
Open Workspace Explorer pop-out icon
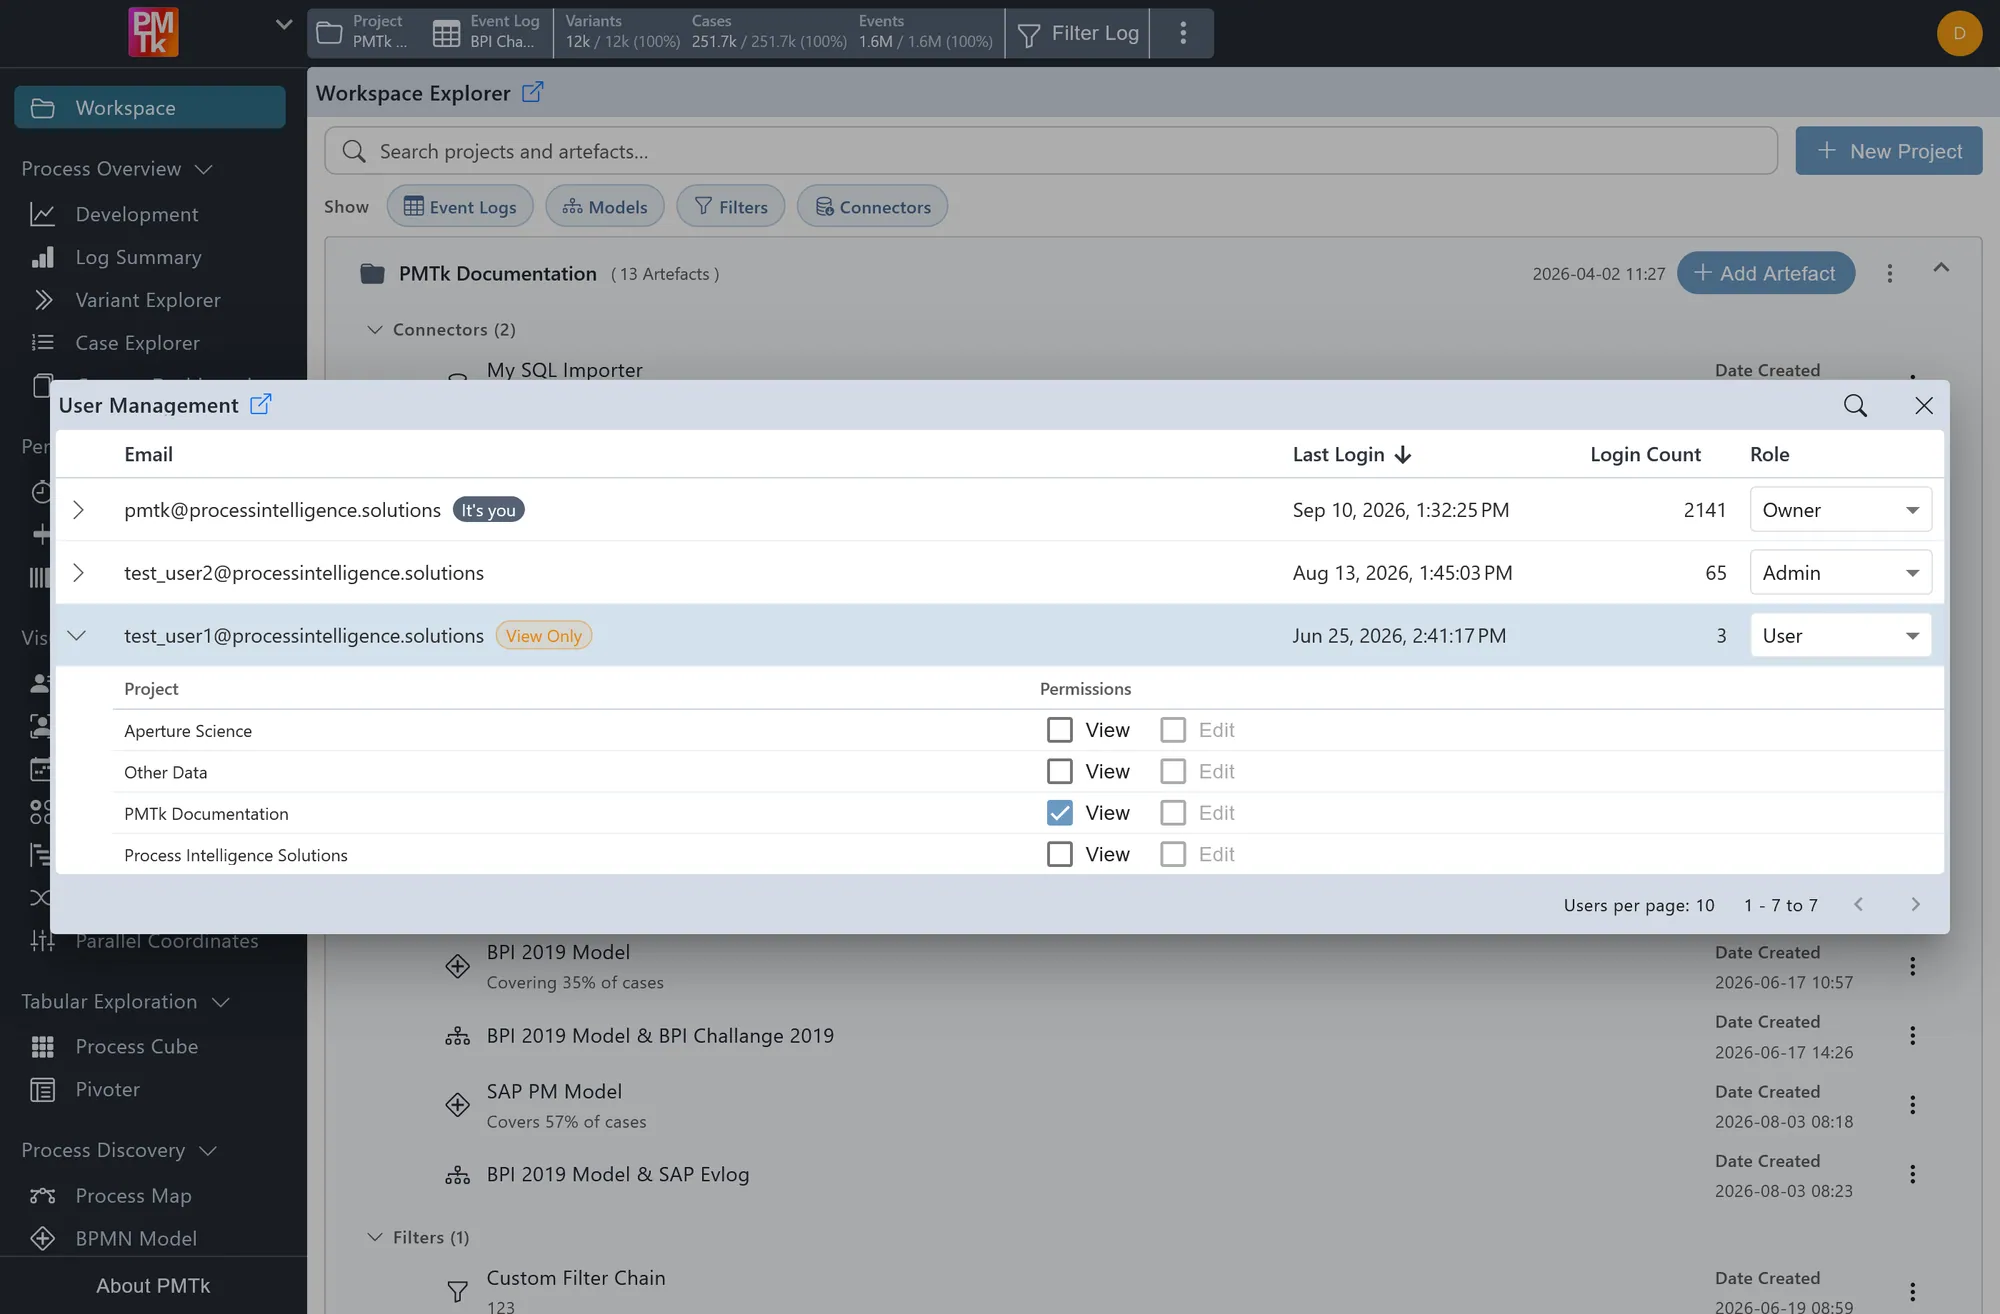(x=533, y=92)
